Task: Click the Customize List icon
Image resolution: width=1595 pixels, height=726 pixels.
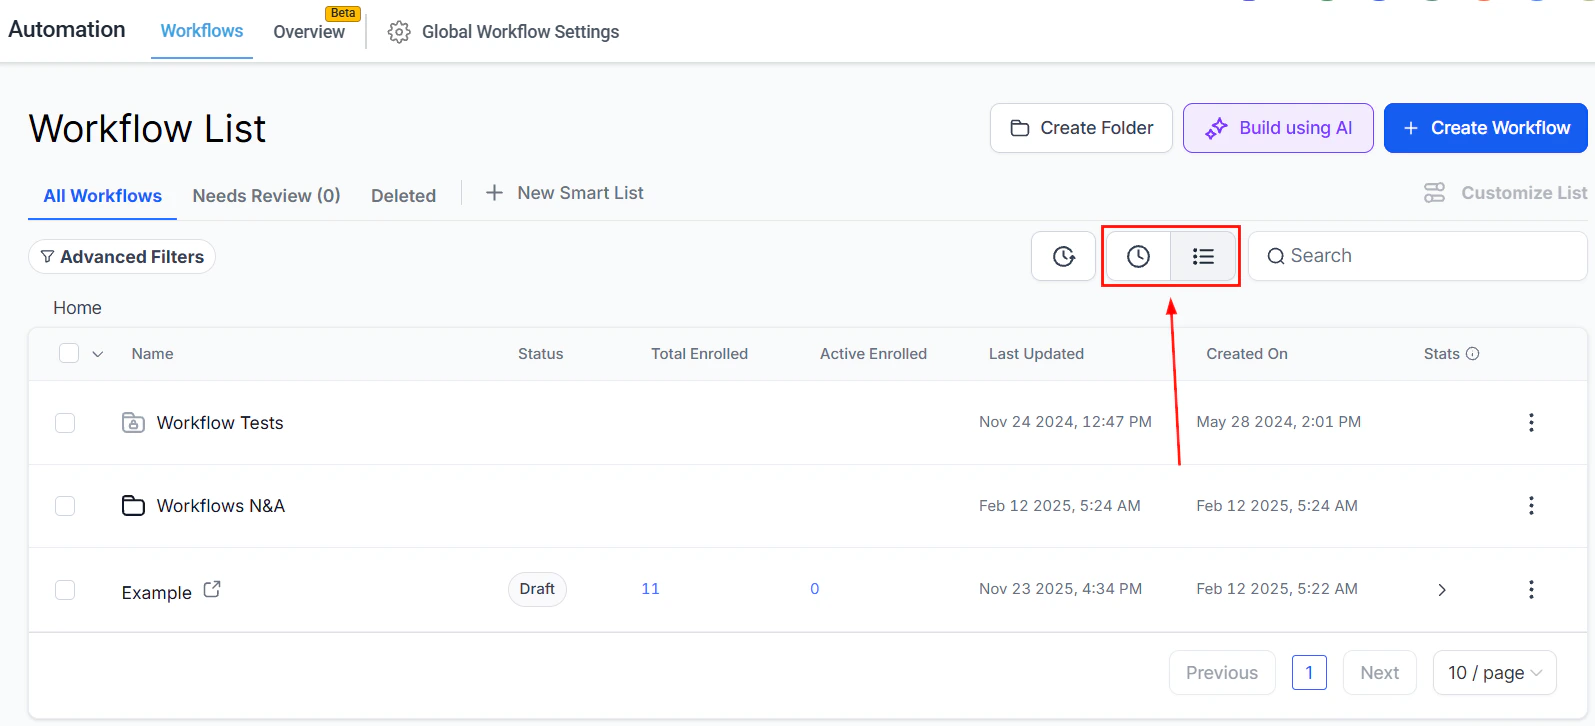Action: (x=1435, y=193)
